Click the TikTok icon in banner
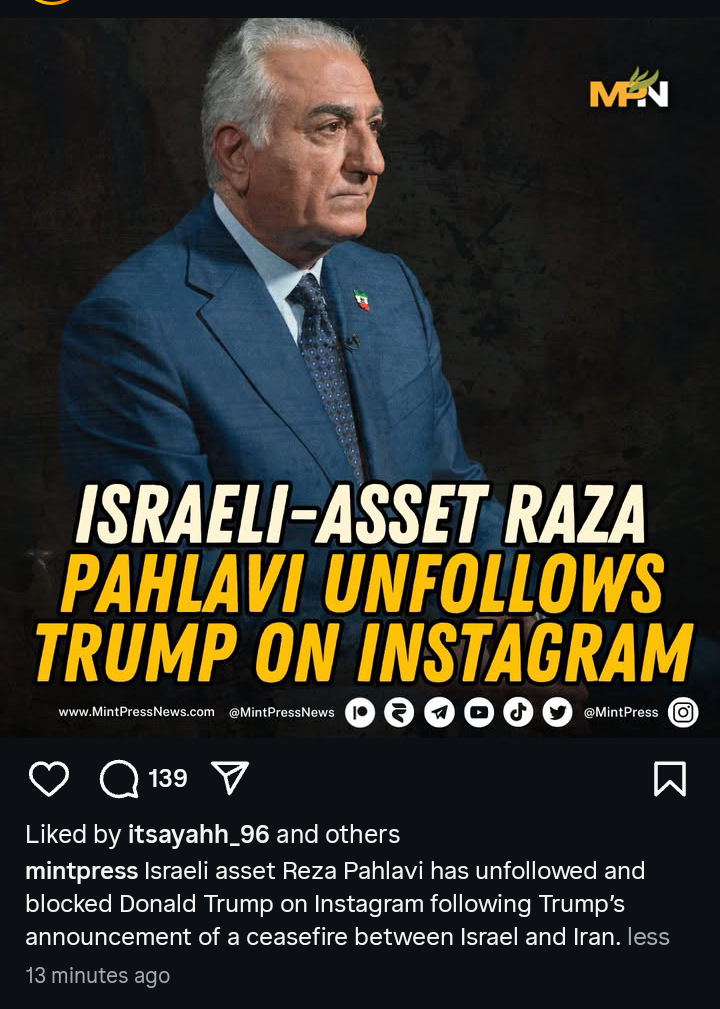Viewport: 720px width, 1009px height. point(518,713)
